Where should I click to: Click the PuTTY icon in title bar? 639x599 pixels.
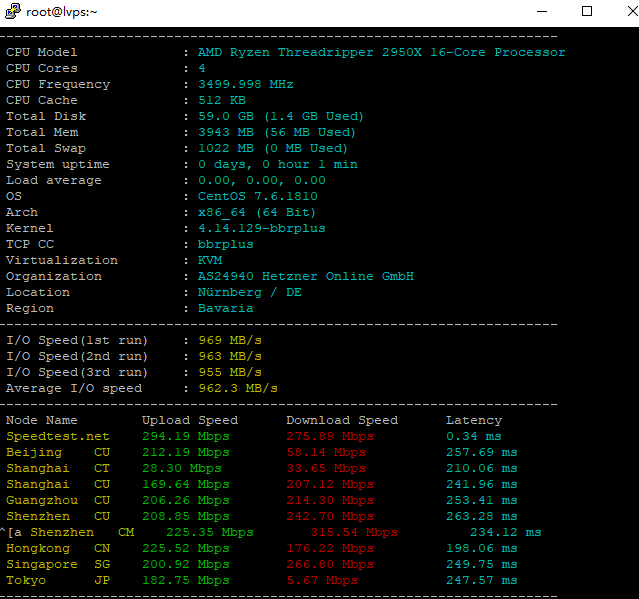click(11, 12)
